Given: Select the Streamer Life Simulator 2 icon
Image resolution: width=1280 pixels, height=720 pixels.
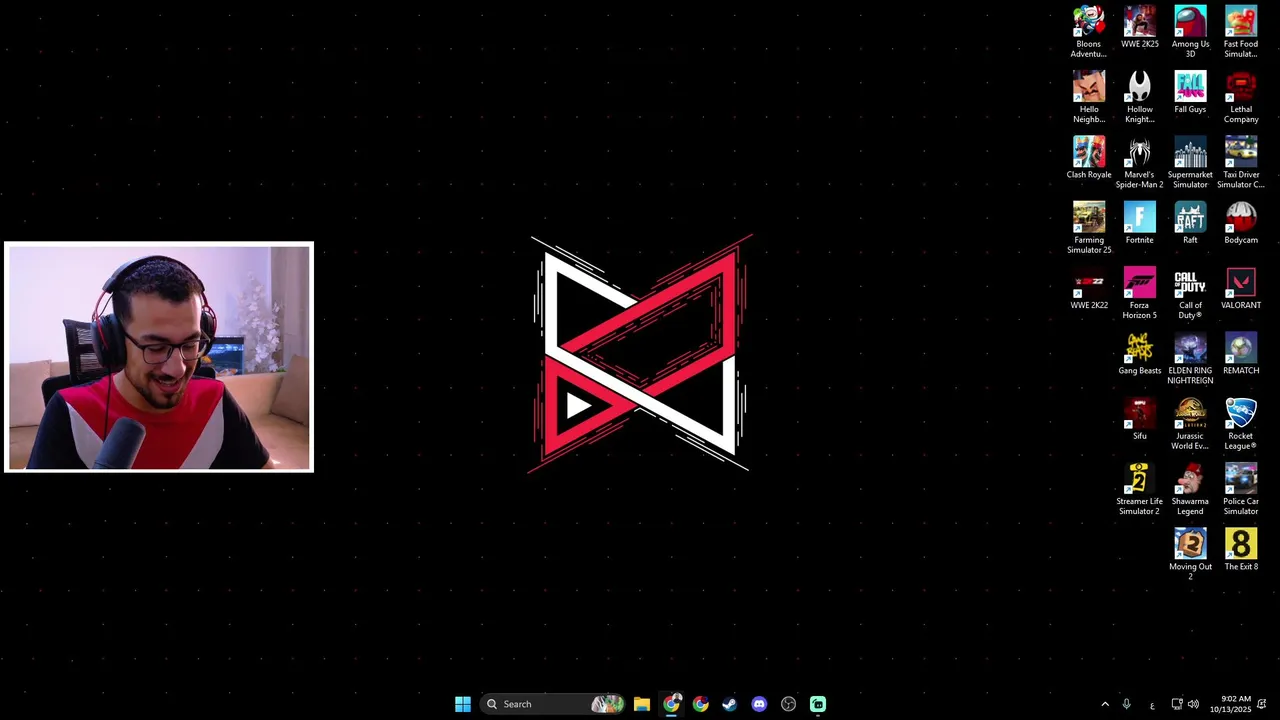Looking at the screenshot, I should coord(1140,489).
